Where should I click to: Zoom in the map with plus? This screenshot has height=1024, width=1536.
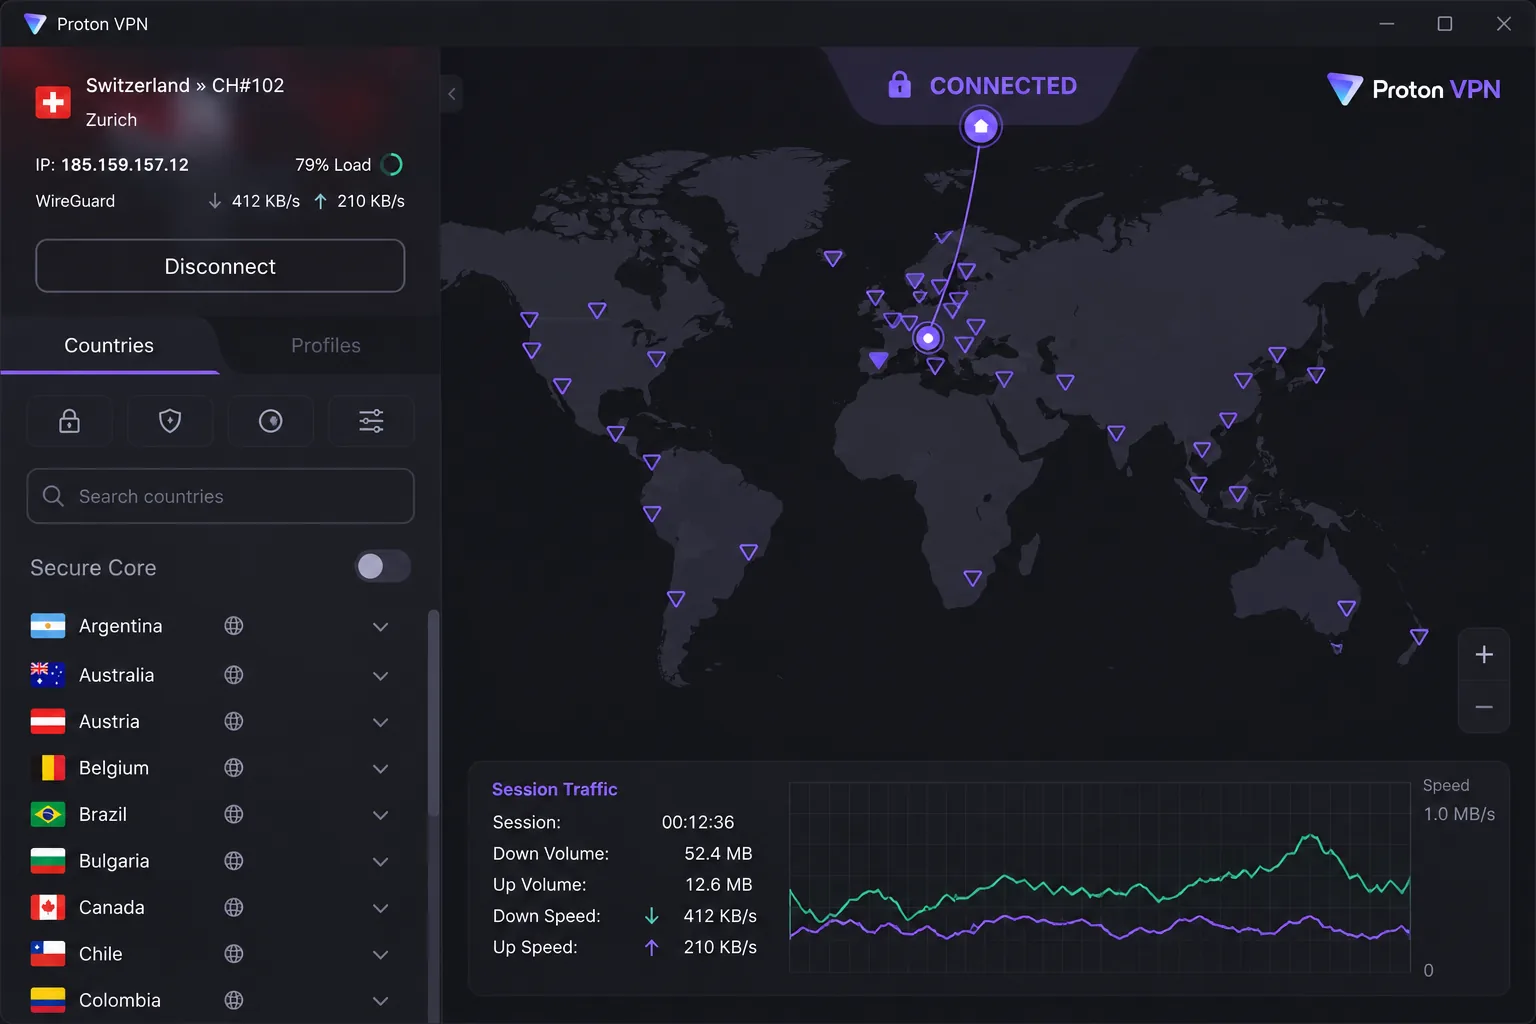tap(1484, 654)
